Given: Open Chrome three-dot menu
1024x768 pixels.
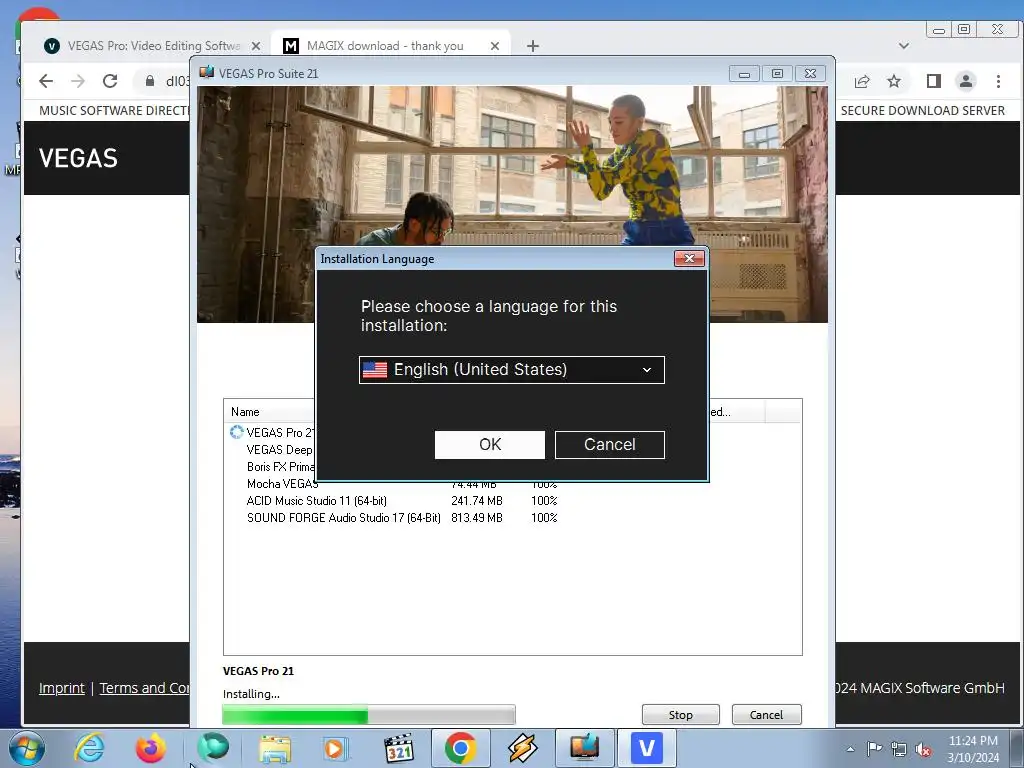Looking at the screenshot, I should coord(998,81).
